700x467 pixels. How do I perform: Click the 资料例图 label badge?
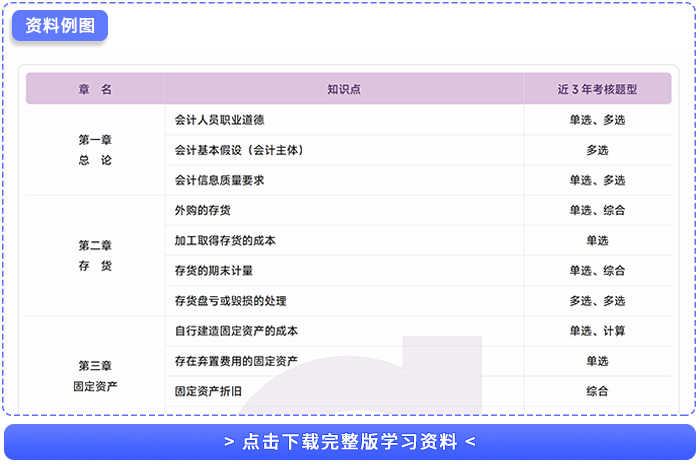click(x=60, y=25)
